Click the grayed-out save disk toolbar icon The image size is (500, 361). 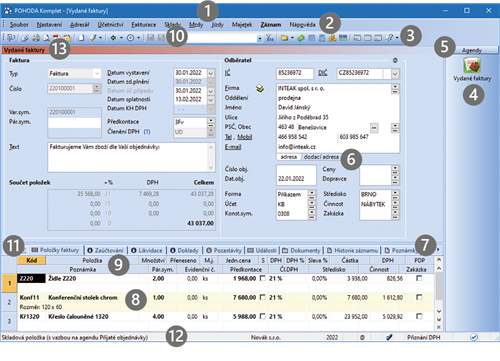click(151, 38)
